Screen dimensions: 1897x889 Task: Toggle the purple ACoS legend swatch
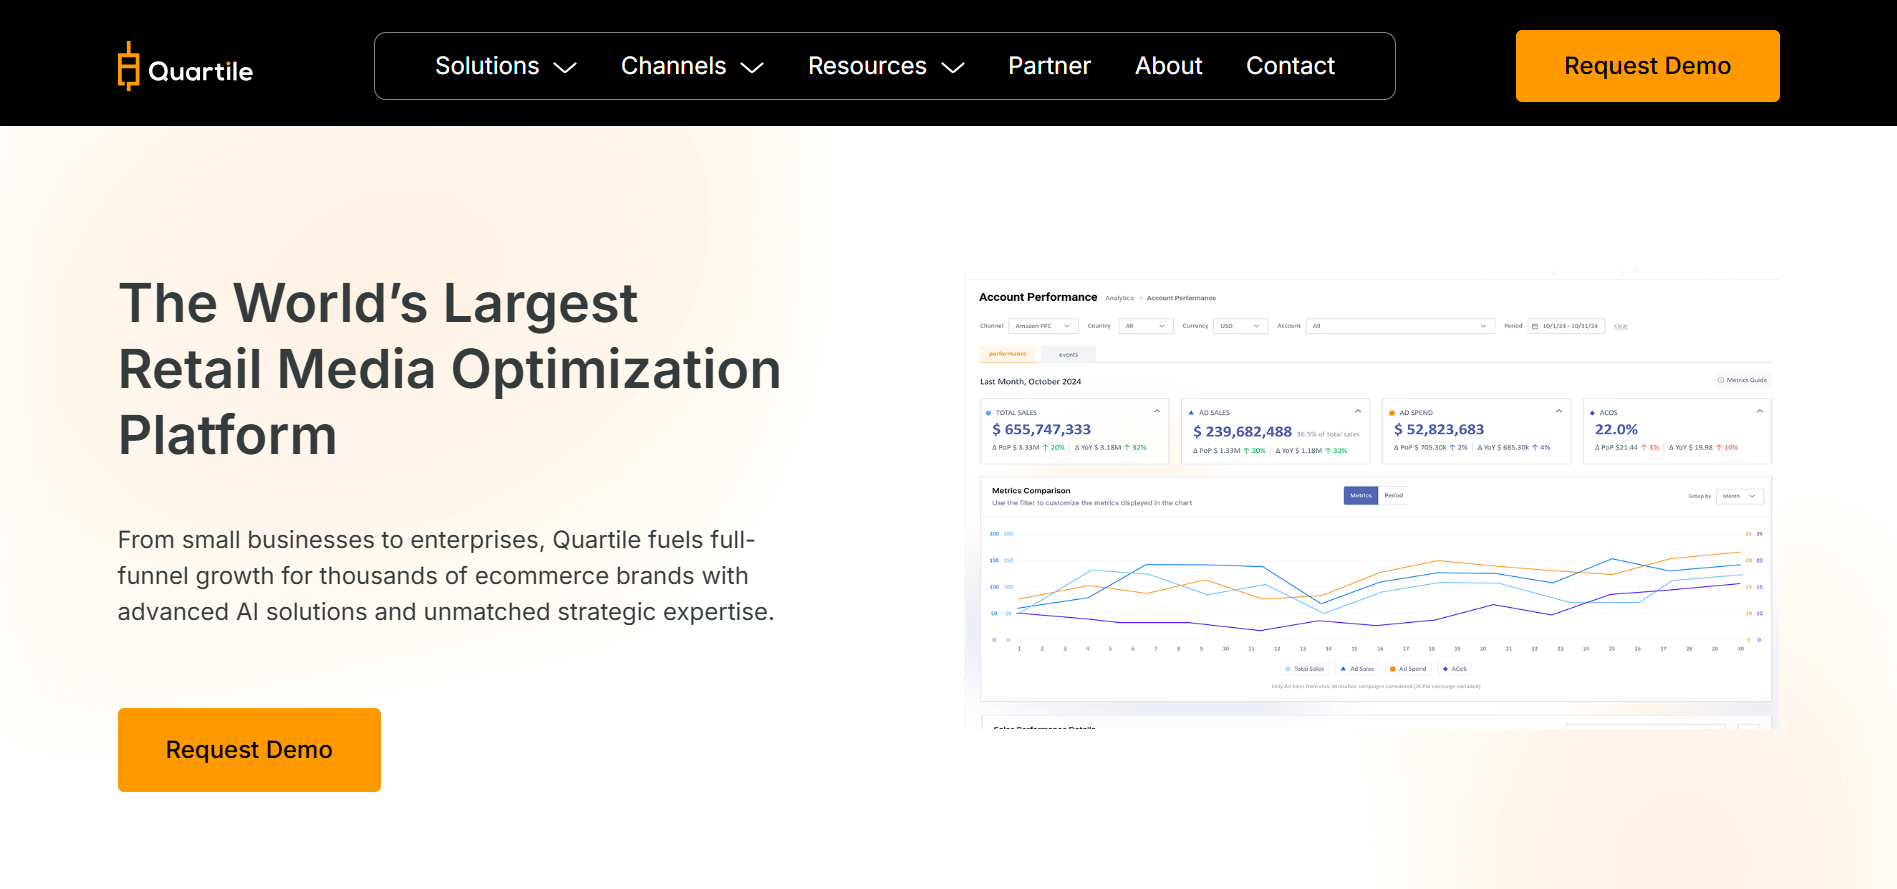pos(1445,669)
